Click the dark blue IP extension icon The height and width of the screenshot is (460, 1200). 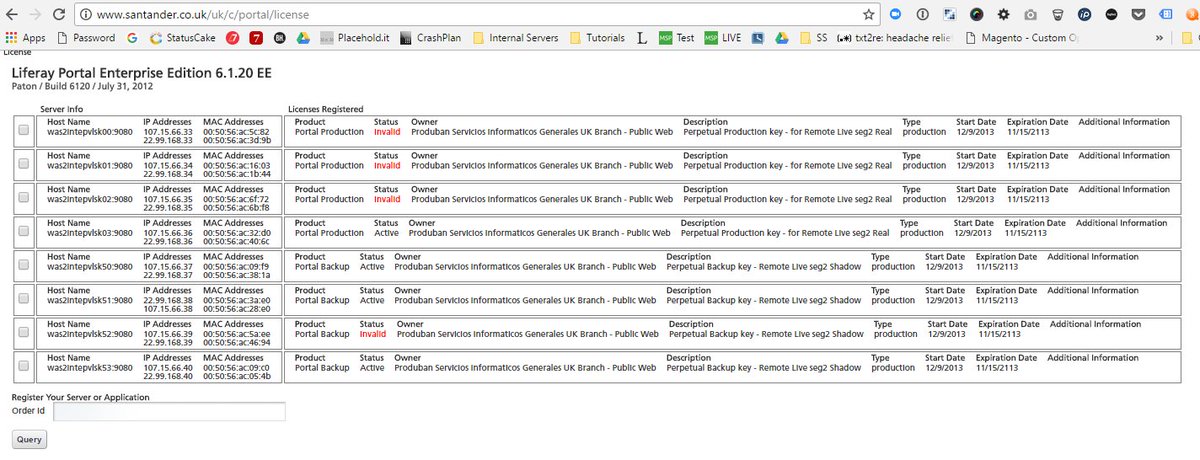coord(1084,15)
